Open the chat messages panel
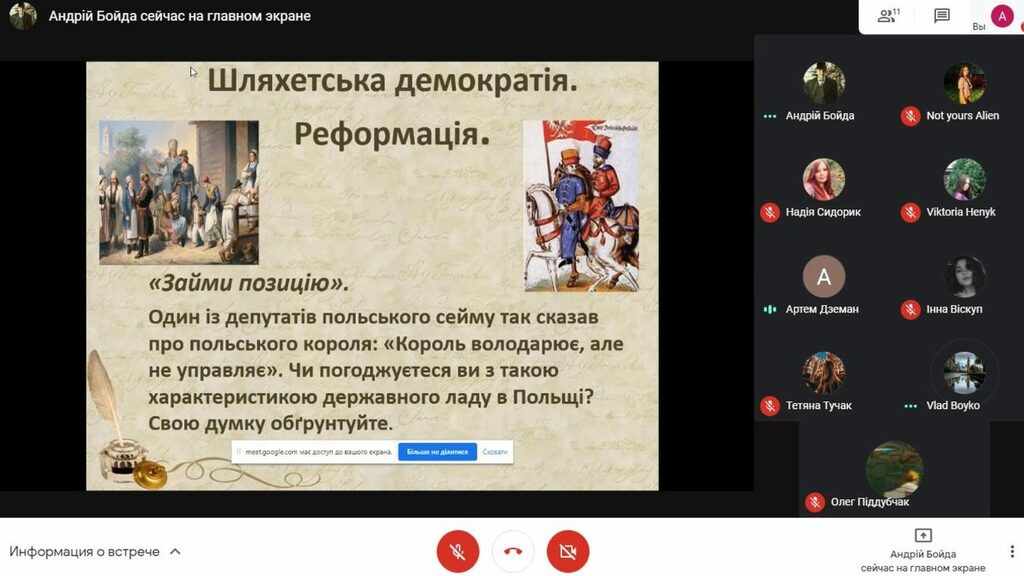Image resolution: width=1024 pixels, height=576 pixels. [941, 16]
